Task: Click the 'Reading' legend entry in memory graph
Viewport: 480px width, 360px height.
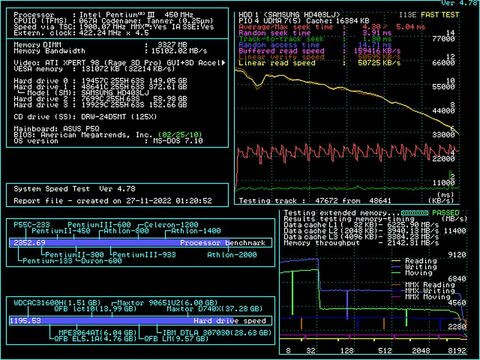Action: click(x=414, y=261)
